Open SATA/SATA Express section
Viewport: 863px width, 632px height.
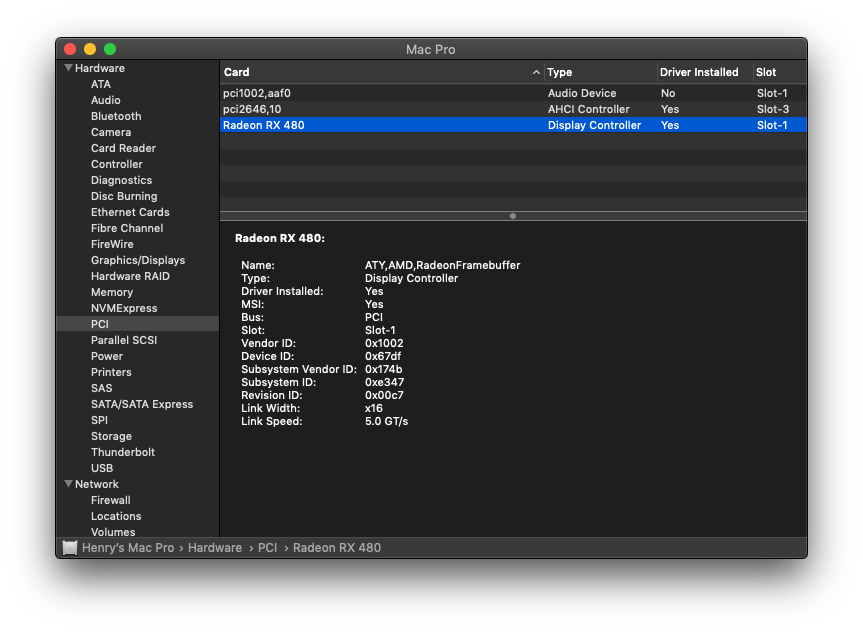coord(142,404)
